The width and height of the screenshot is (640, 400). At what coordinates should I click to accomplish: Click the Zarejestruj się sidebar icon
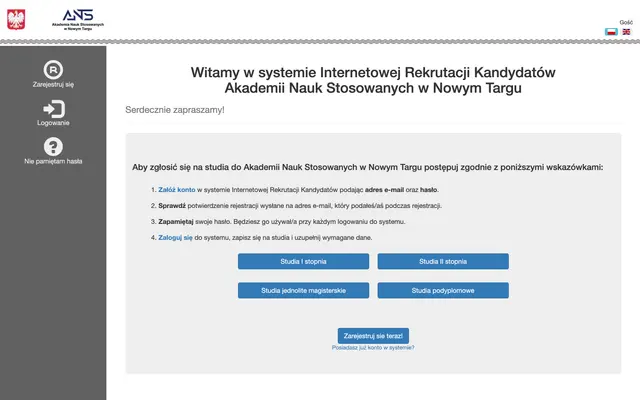[53, 70]
